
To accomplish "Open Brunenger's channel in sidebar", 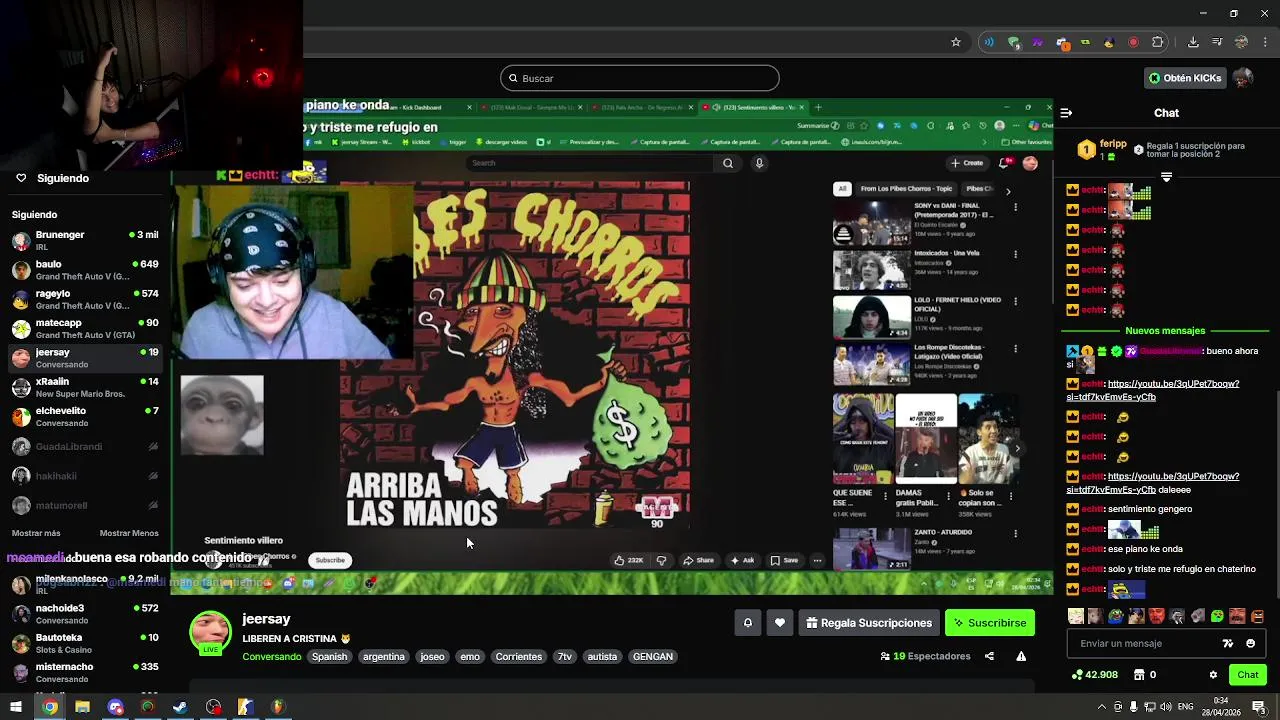I will point(85,240).
